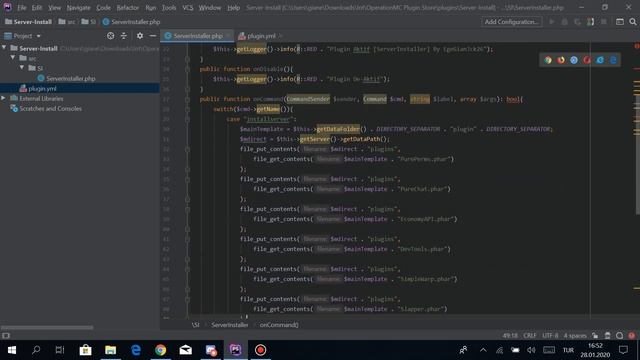The width and height of the screenshot is (640, 360).
Task: Open line separator CRLF selector
Action: [x=530, y=336]
